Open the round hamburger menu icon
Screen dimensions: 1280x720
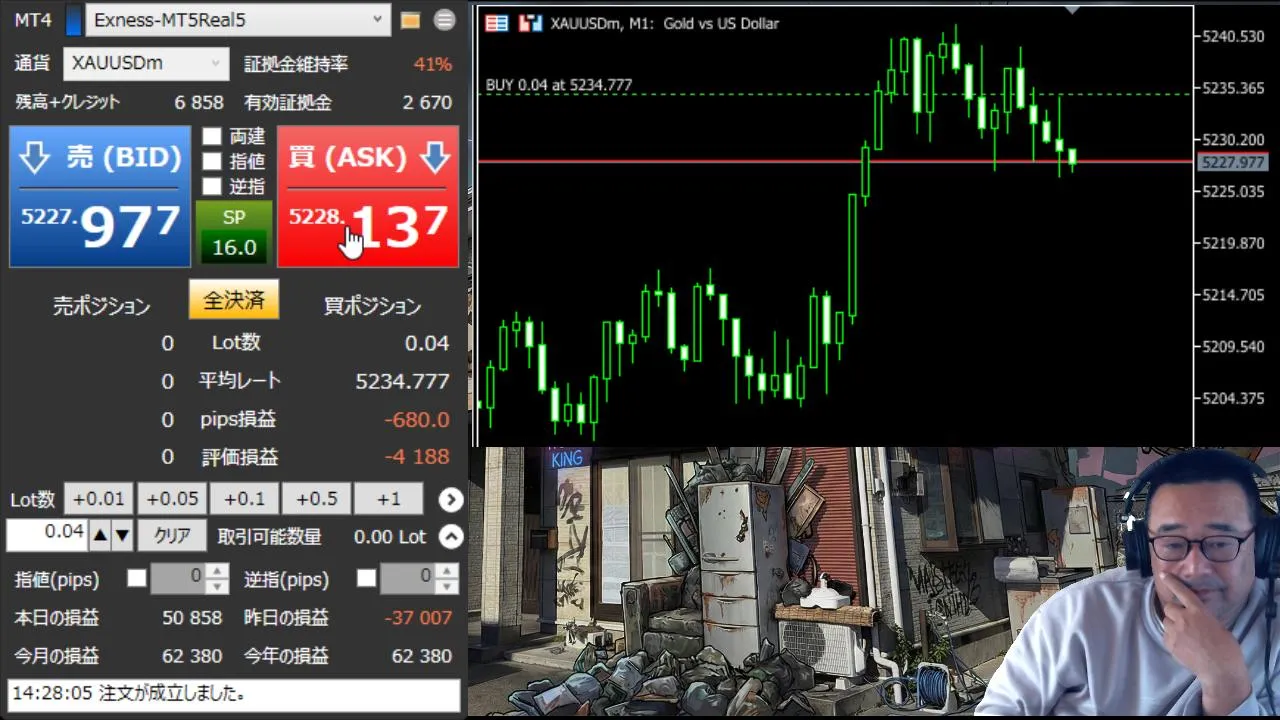pyautogui.click(x=445, y=20)
